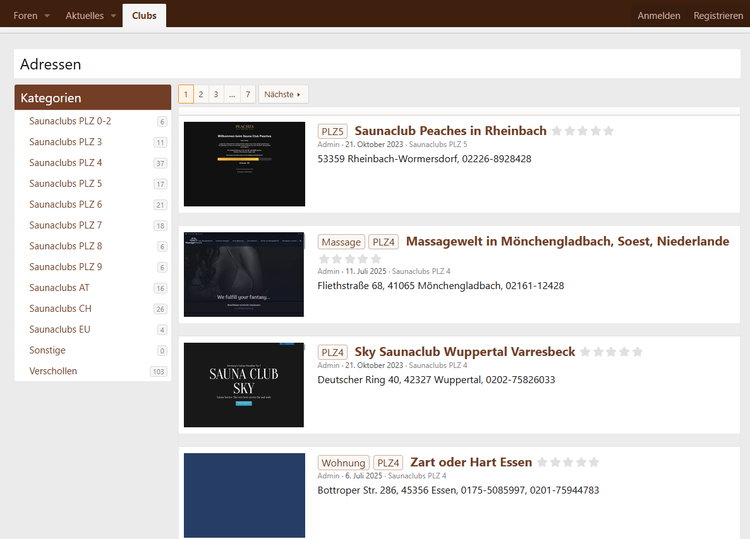Select category Saunaclubs PLZ 0-2

click(70, 121)
